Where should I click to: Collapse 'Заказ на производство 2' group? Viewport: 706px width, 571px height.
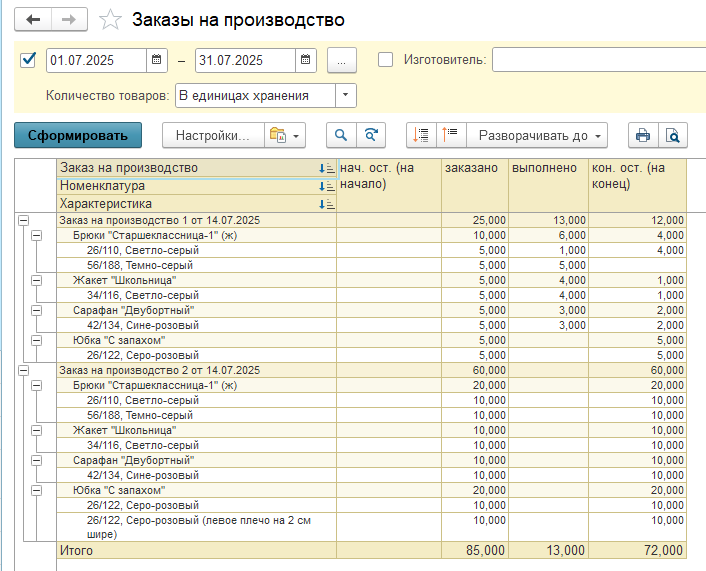23,370
